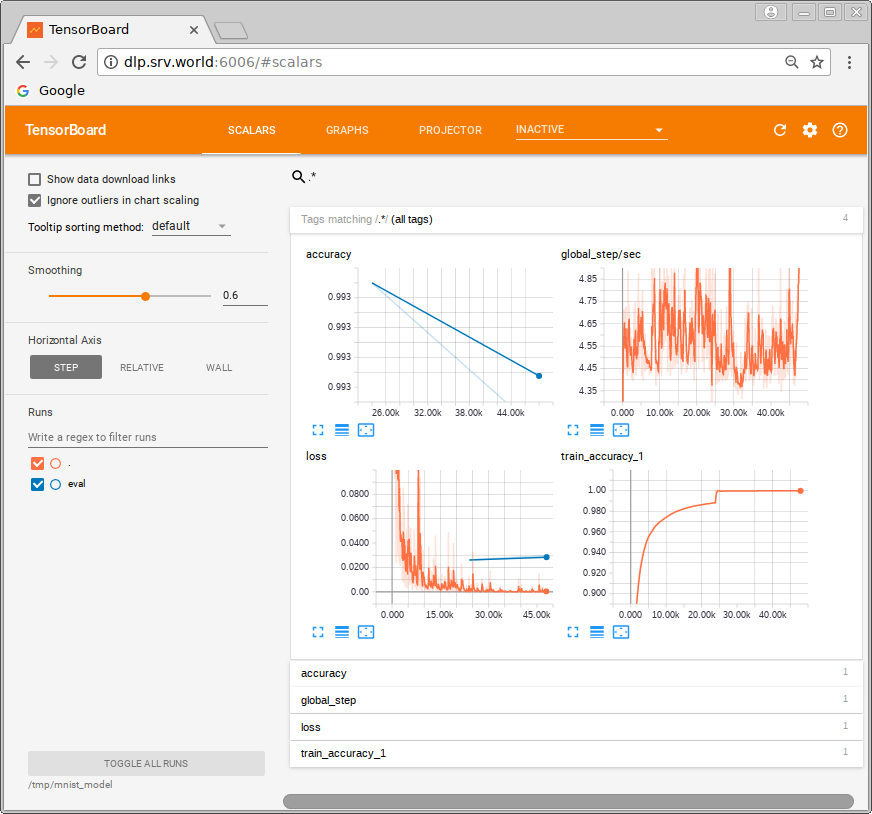Open a new browser tab
Image resolution: width=872 pixels, height=814 pixels.
point(231,31)
